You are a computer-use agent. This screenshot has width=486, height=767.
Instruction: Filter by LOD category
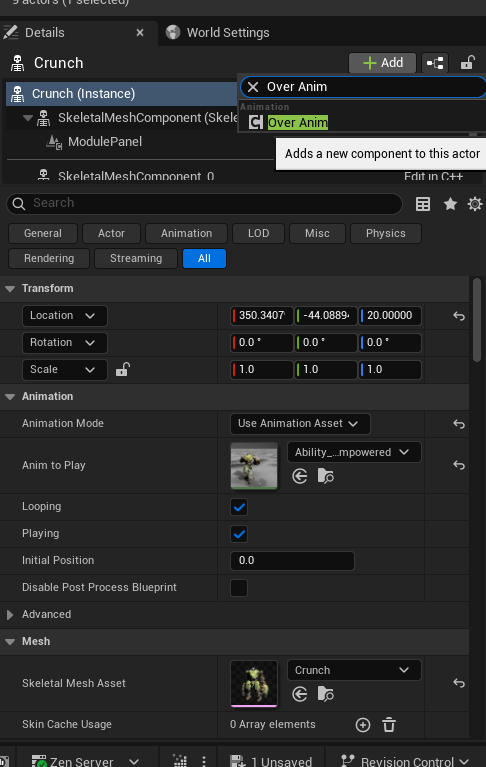(x=258, y=233)
